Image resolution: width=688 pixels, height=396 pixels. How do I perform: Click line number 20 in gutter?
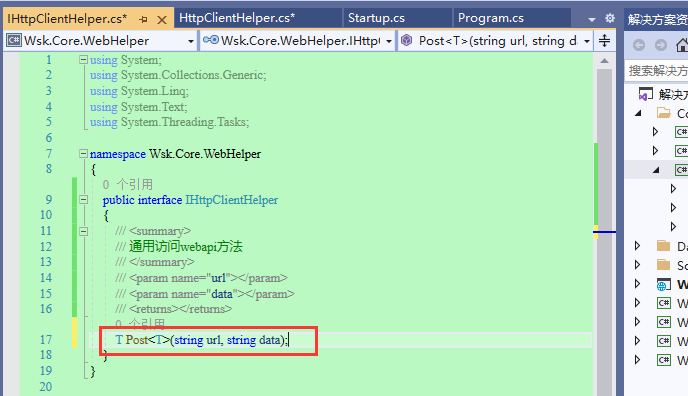coord(46,387)
